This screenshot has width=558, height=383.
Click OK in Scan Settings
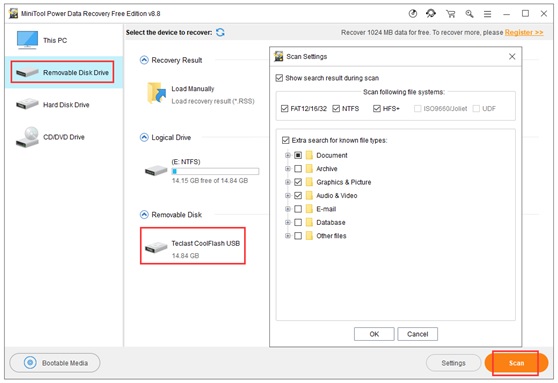tap(374, 334)
